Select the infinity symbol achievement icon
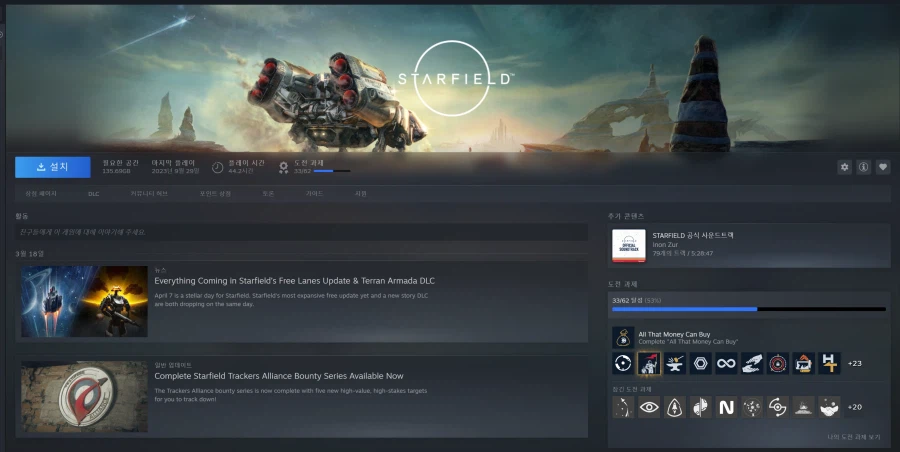Image resolution: width=900 pixels, height=452 pixels. tap(726, 363)
